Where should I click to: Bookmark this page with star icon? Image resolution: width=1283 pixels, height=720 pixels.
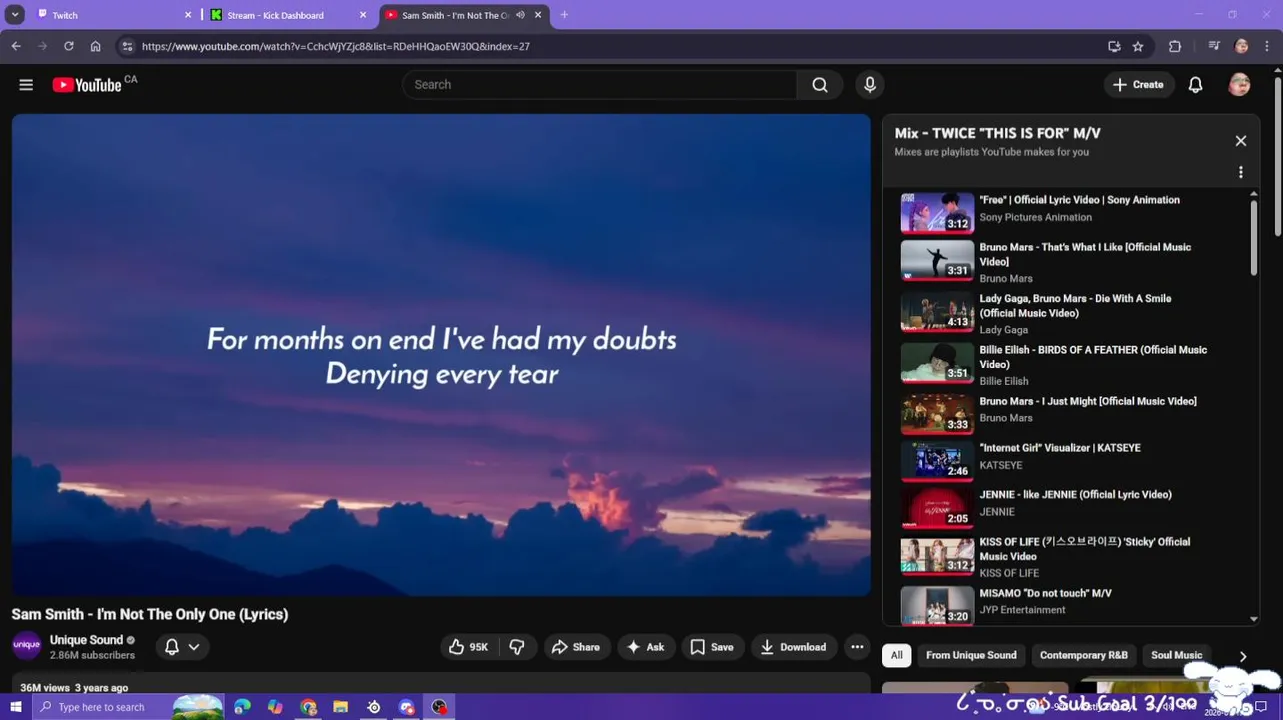pos(1138,46)
